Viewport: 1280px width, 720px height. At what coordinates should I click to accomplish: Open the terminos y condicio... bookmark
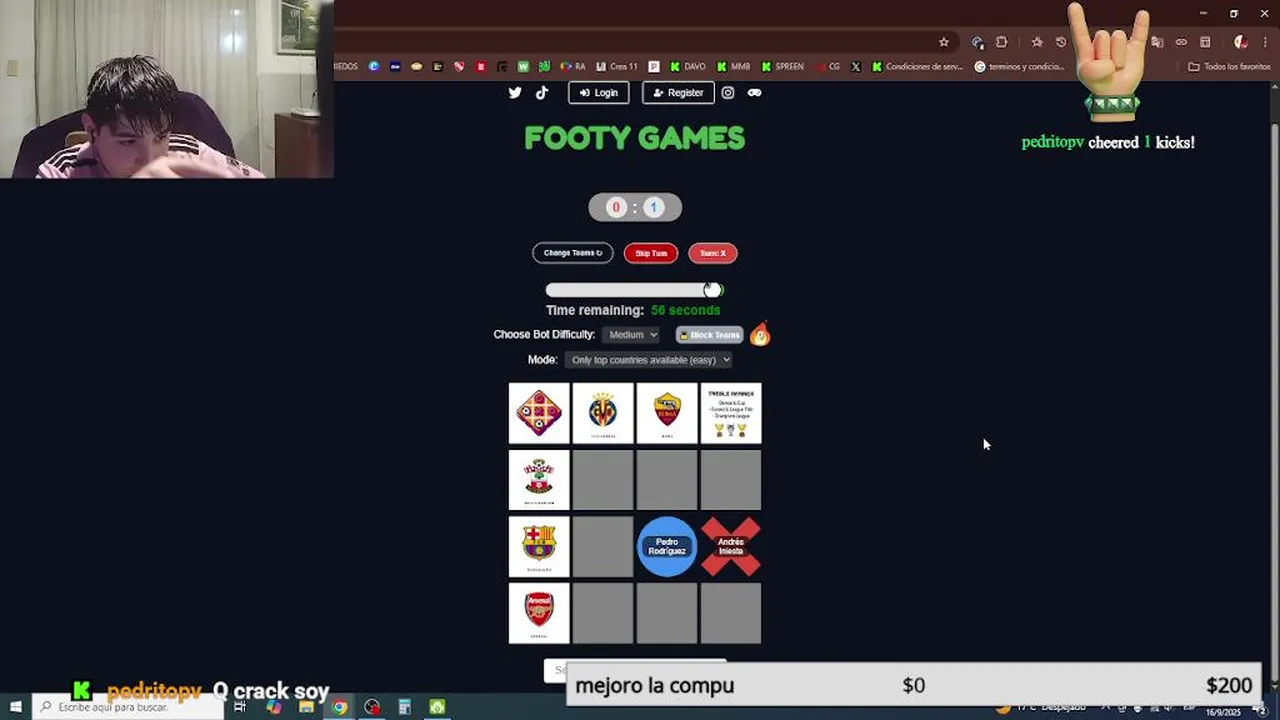tap(1020, 67)
